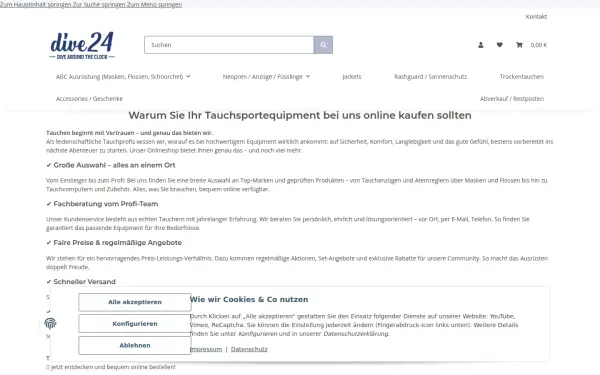Open the Trockentauchen category
This screenshot has width=600, height=375.
click(522, 77)
